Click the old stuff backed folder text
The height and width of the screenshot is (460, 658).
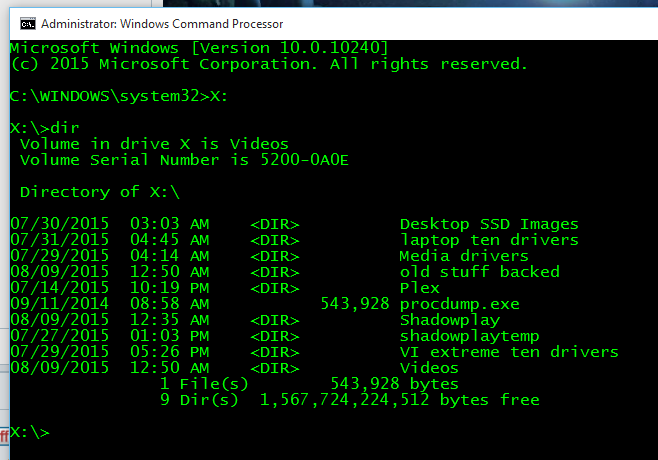point(479,272)
